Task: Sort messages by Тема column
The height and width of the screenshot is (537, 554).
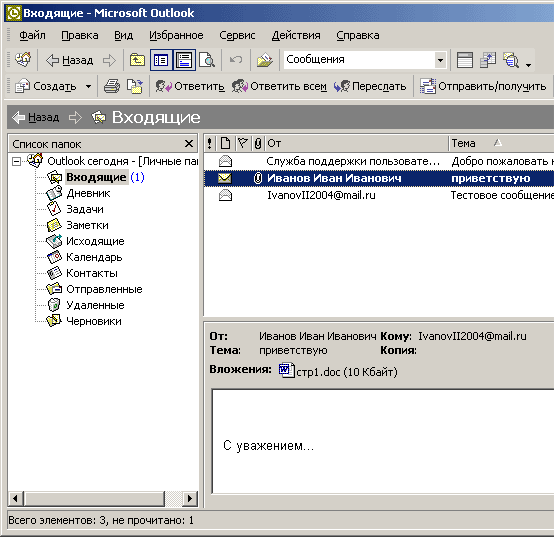Action: tap(501, 143)
